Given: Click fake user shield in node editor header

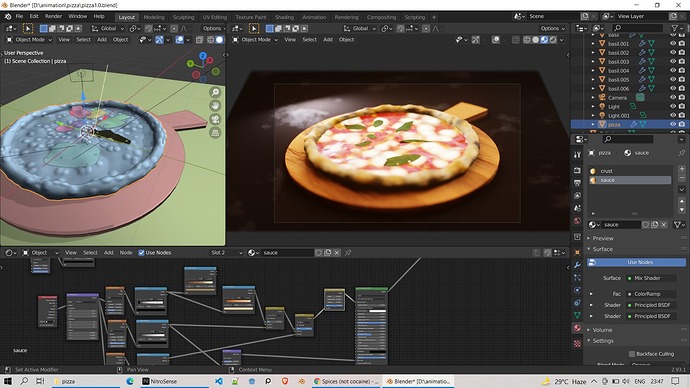Looking at the screenshot, I should click(319, 253).
